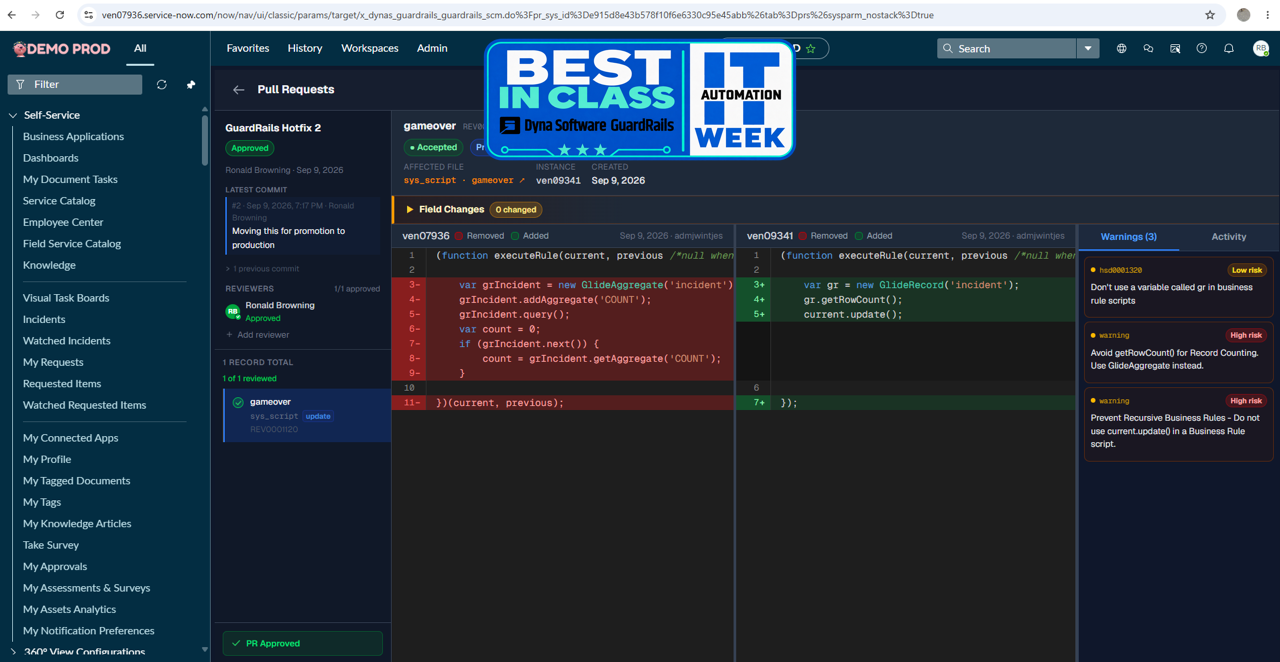The width and height of the screenshot is (1280, 662).
Task: Open Visual Task Boards module
Action: point(66,298)
